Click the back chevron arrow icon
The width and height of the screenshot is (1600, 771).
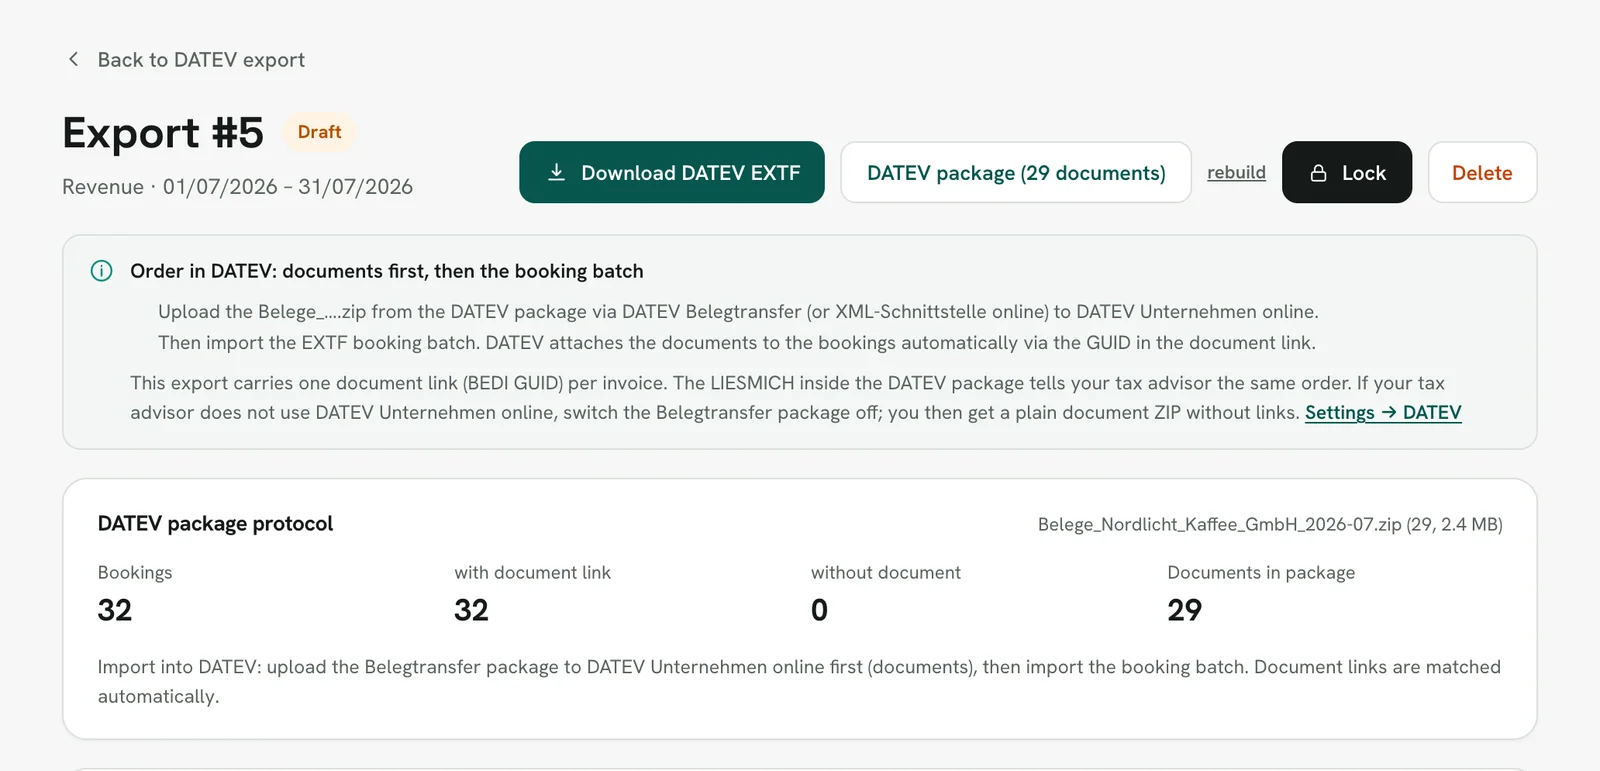[x=73, y=59]
